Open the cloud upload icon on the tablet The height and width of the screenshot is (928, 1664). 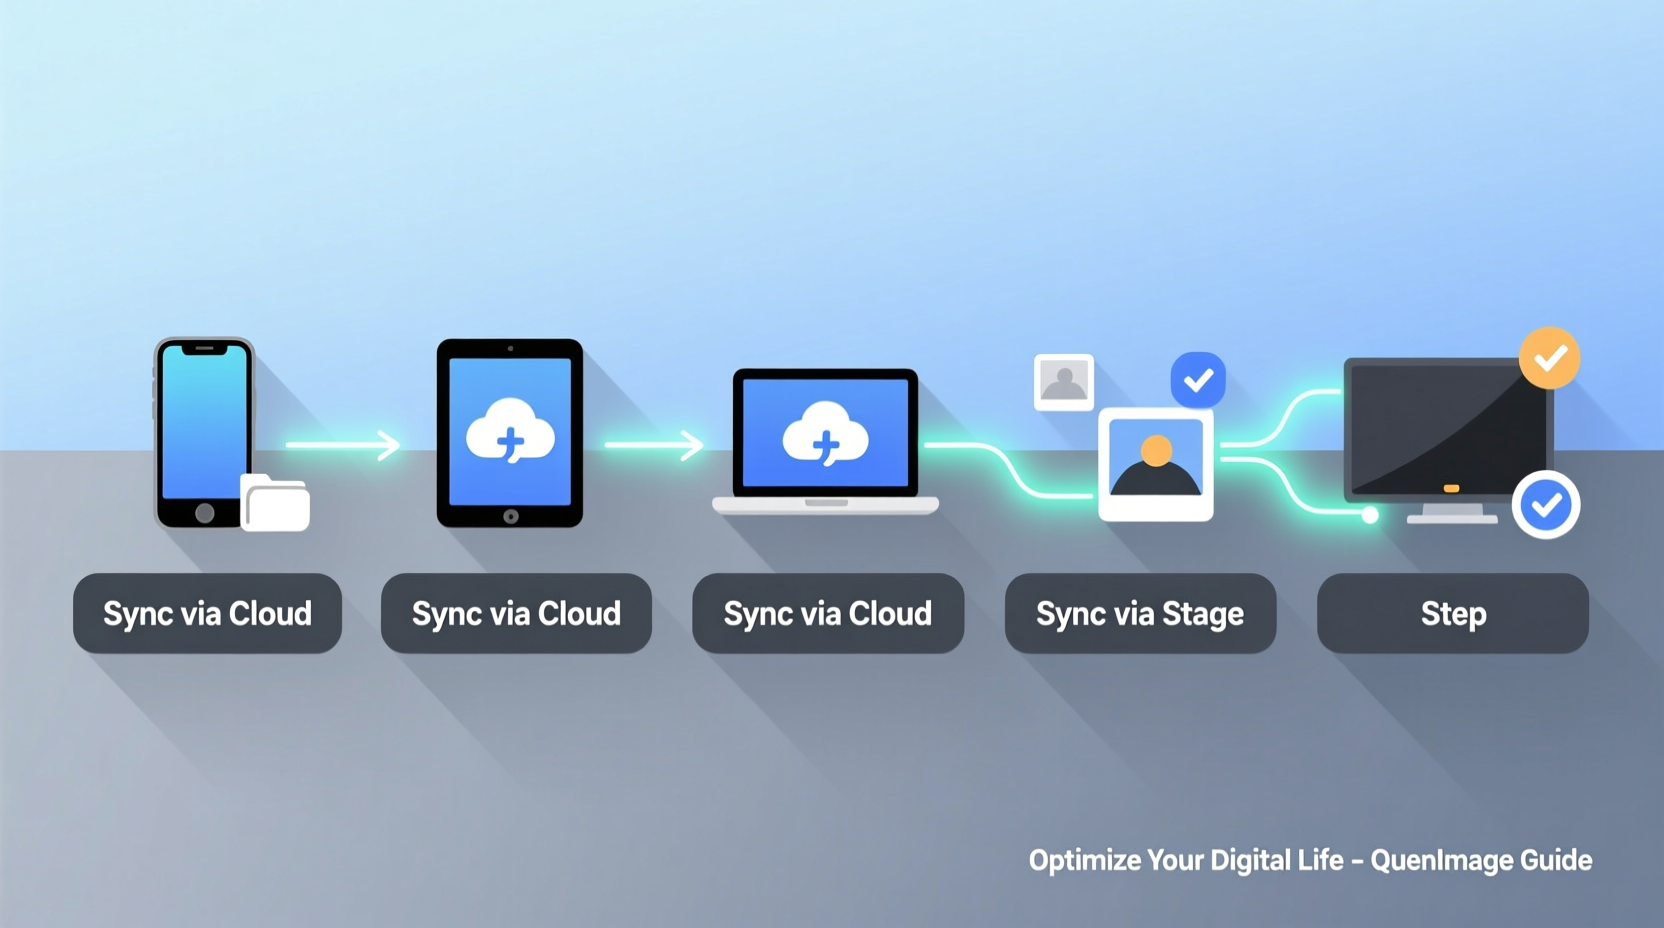(509, 433)
